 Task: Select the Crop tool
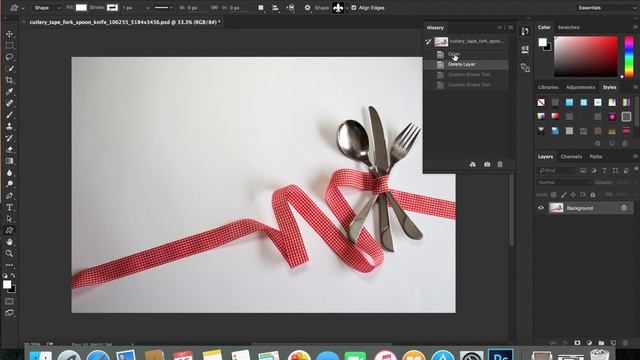(x=9, y=80)
